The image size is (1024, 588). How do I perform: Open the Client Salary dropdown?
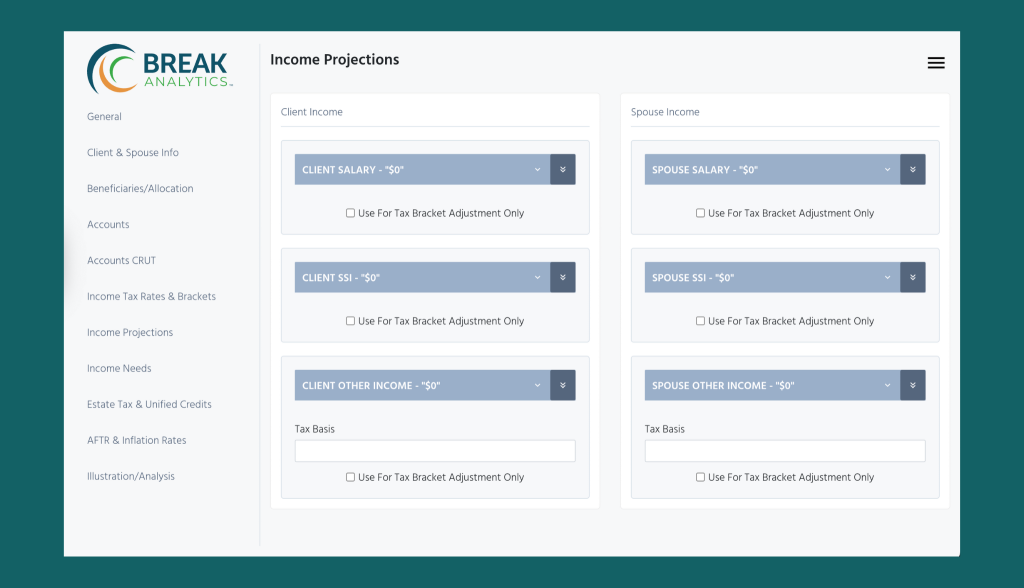coord(422,169)
